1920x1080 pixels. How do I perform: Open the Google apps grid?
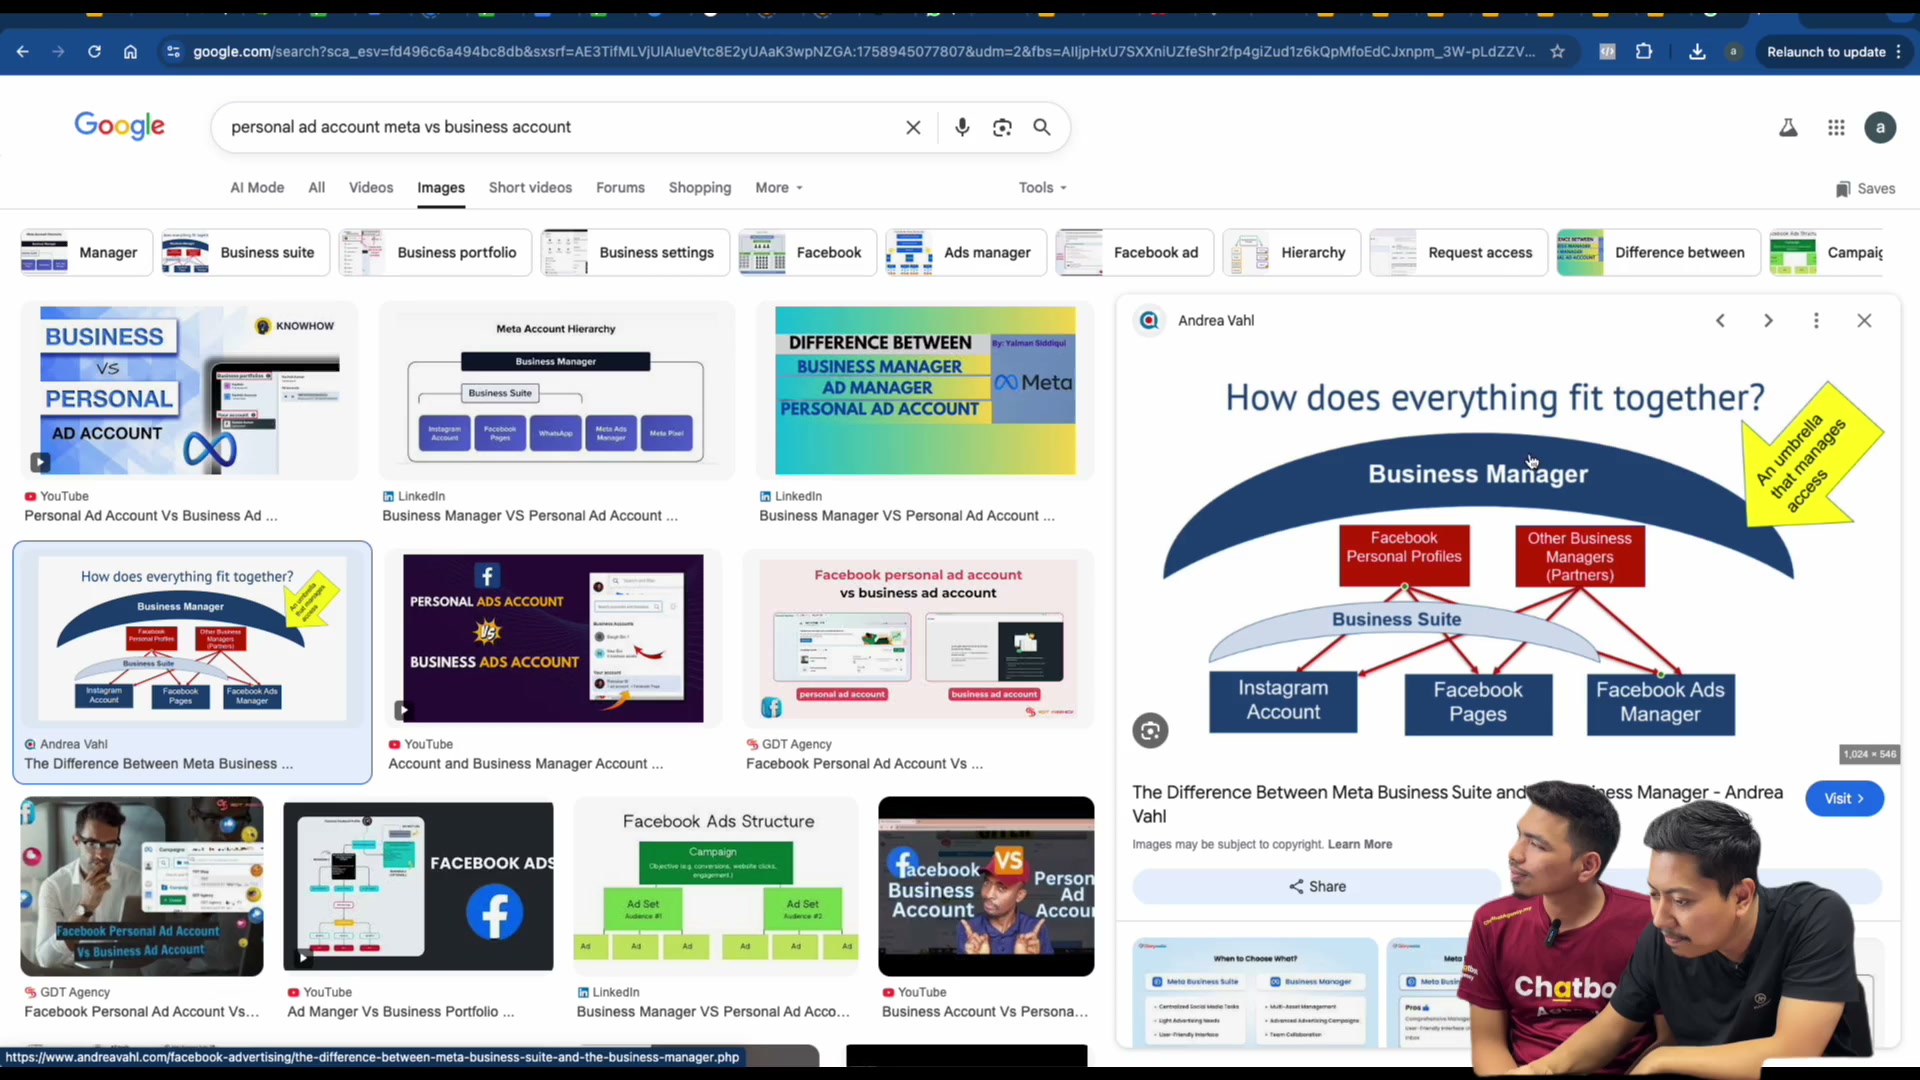tap(1836, 127)
